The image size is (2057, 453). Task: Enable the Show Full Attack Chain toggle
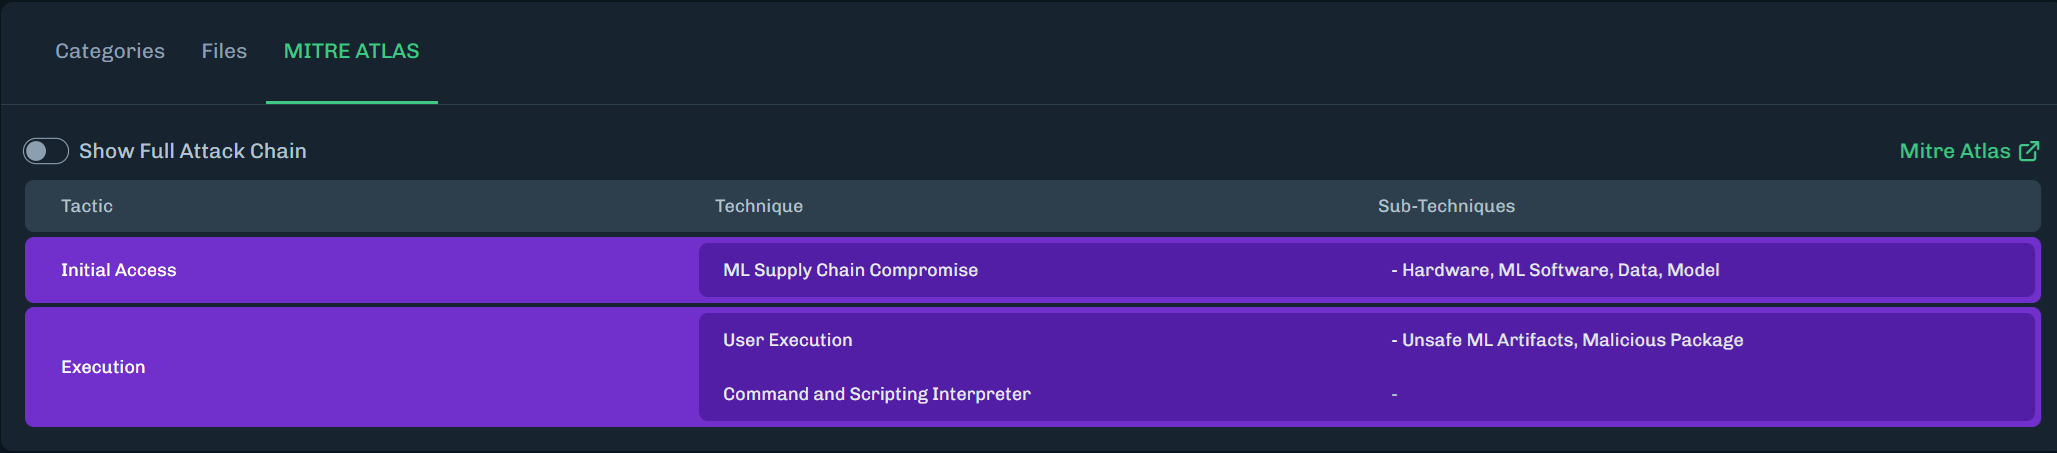point(46,151)
